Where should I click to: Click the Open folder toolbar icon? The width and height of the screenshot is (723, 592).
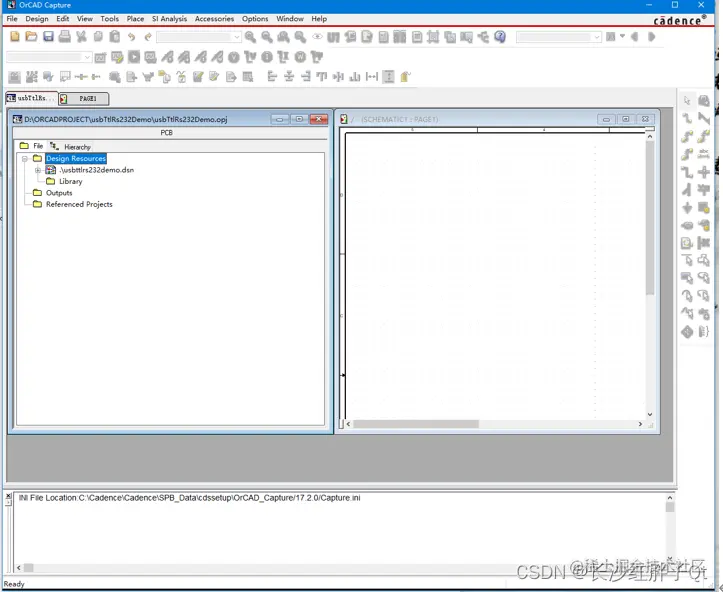coord(31,36)
